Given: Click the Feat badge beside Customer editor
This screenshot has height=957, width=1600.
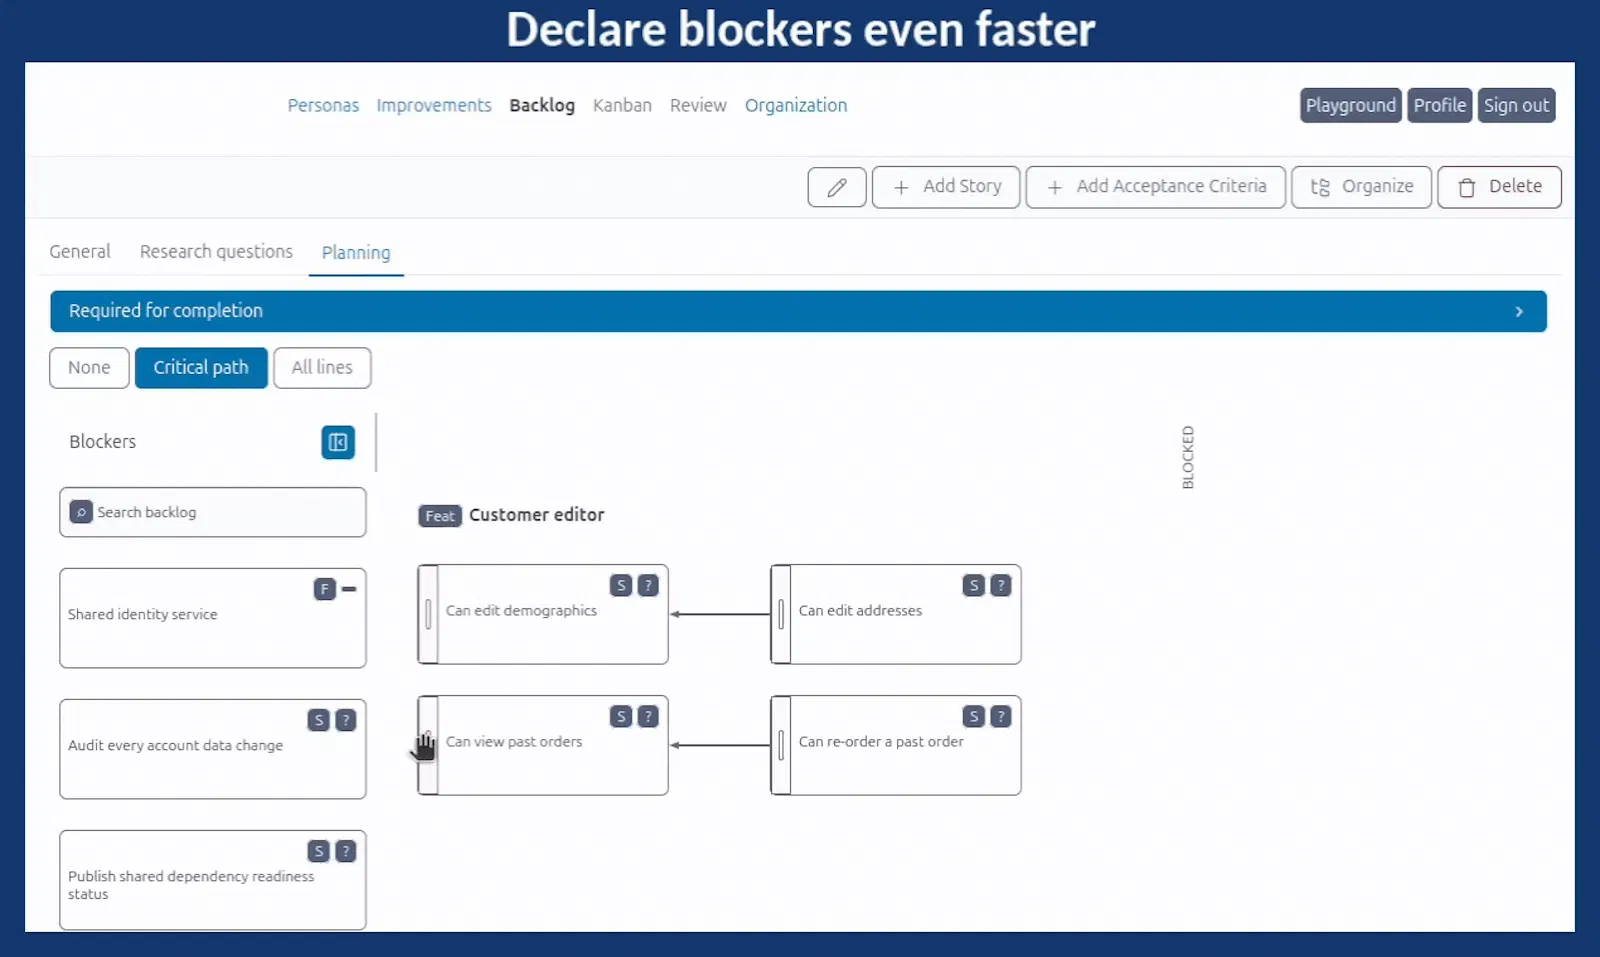Looking at the screenshot, I should 440,516.
